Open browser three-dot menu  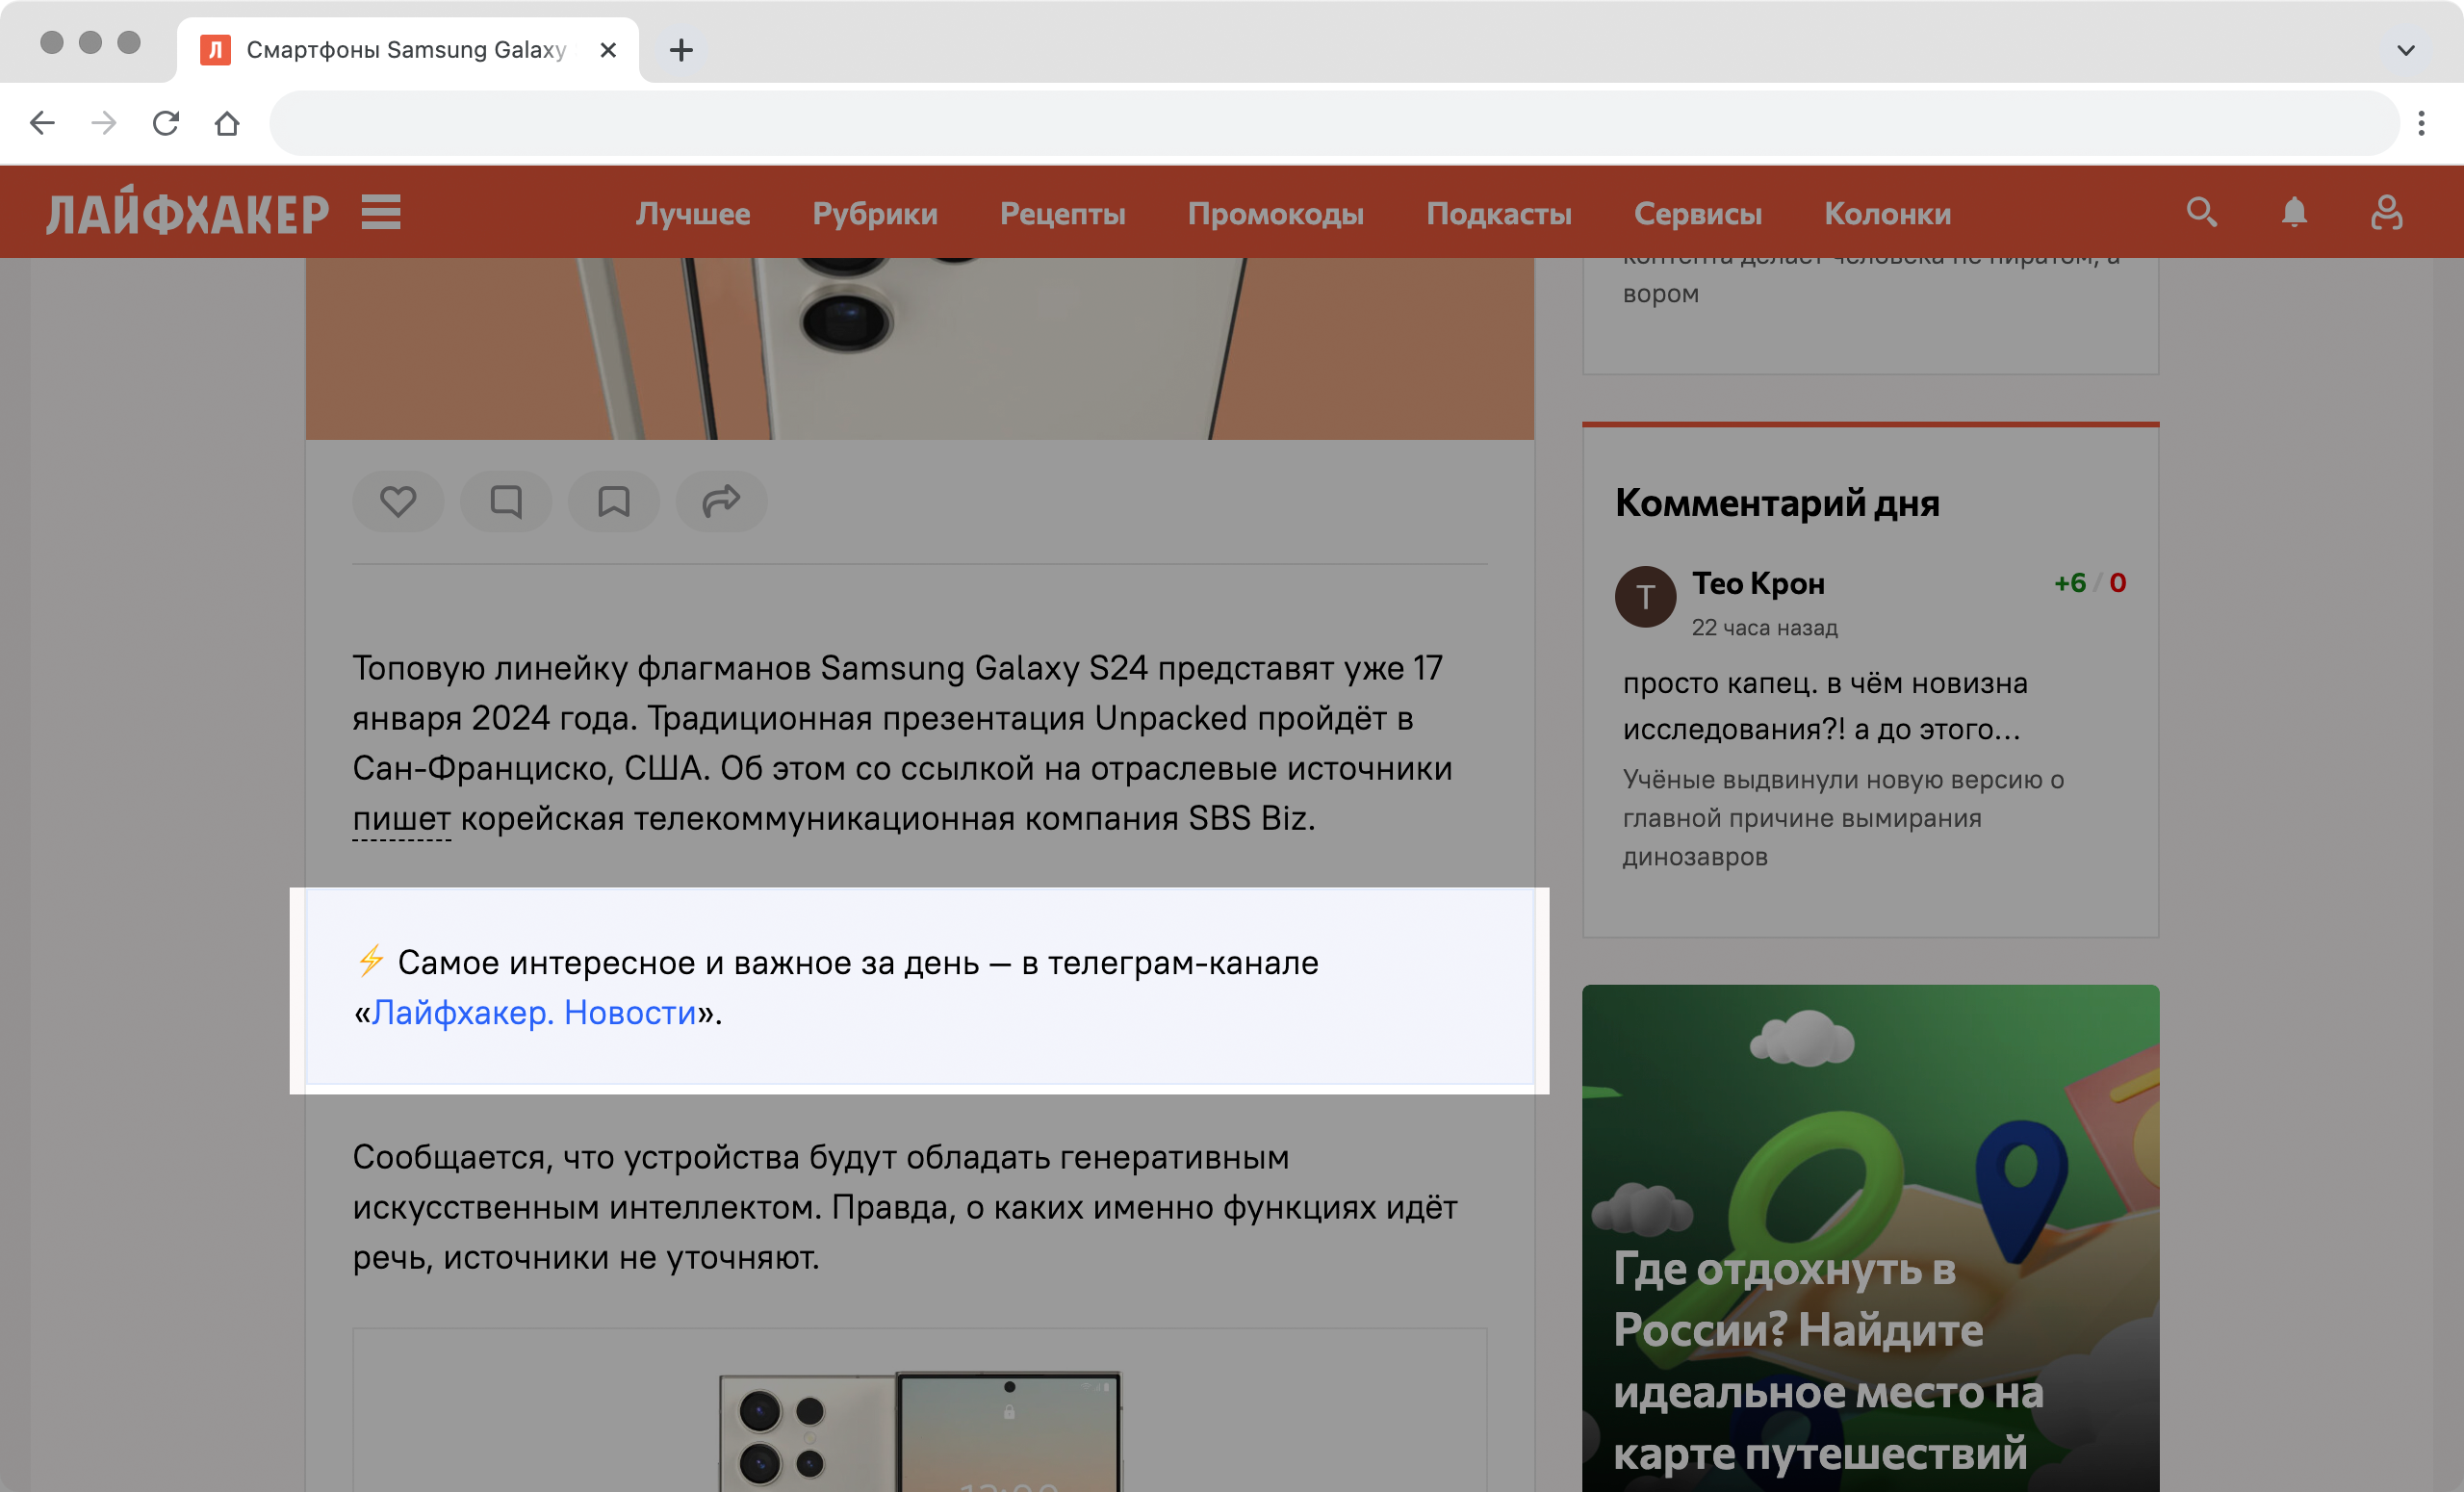[2422, 123]
